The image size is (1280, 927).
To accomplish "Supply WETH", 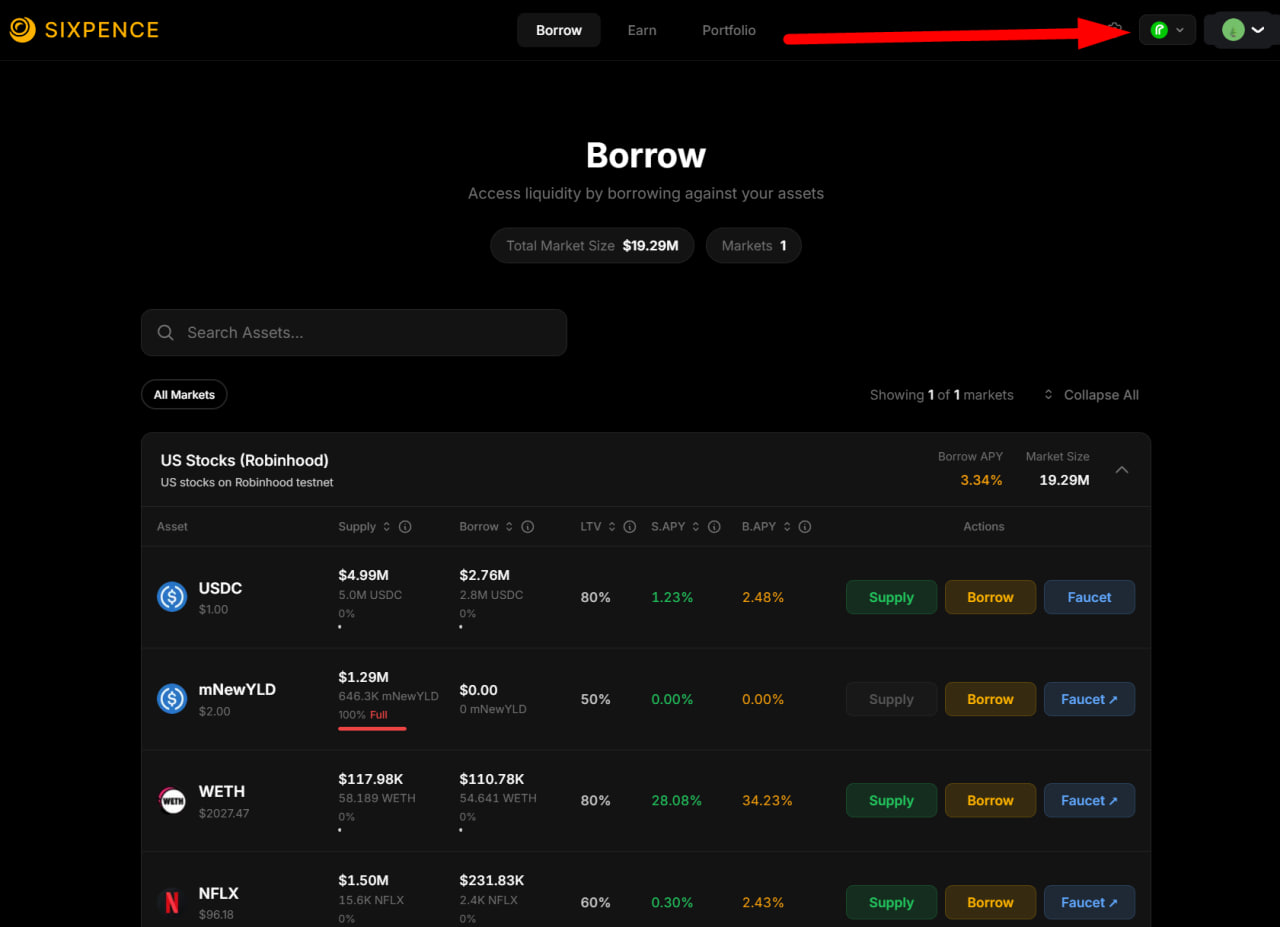I will 891,800.
